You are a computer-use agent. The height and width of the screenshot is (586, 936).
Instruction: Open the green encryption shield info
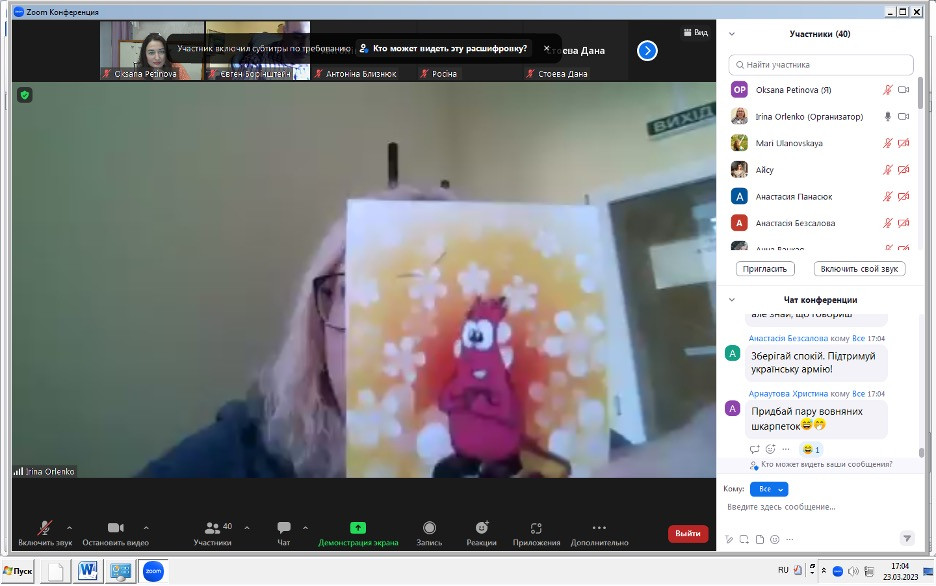[24, 95]
